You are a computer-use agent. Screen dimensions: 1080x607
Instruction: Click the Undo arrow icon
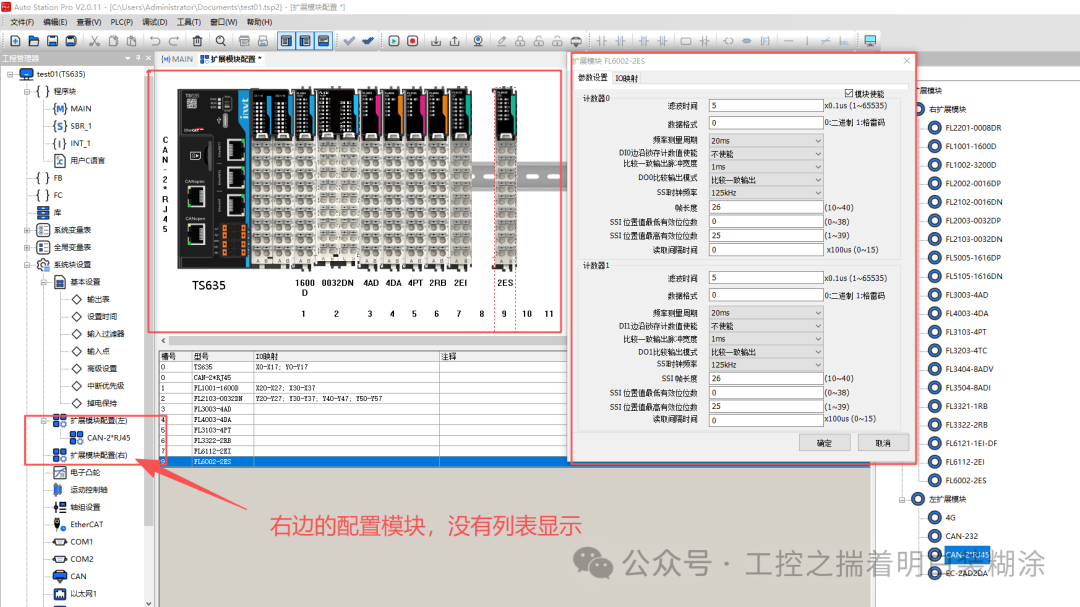tap(155, 41)
